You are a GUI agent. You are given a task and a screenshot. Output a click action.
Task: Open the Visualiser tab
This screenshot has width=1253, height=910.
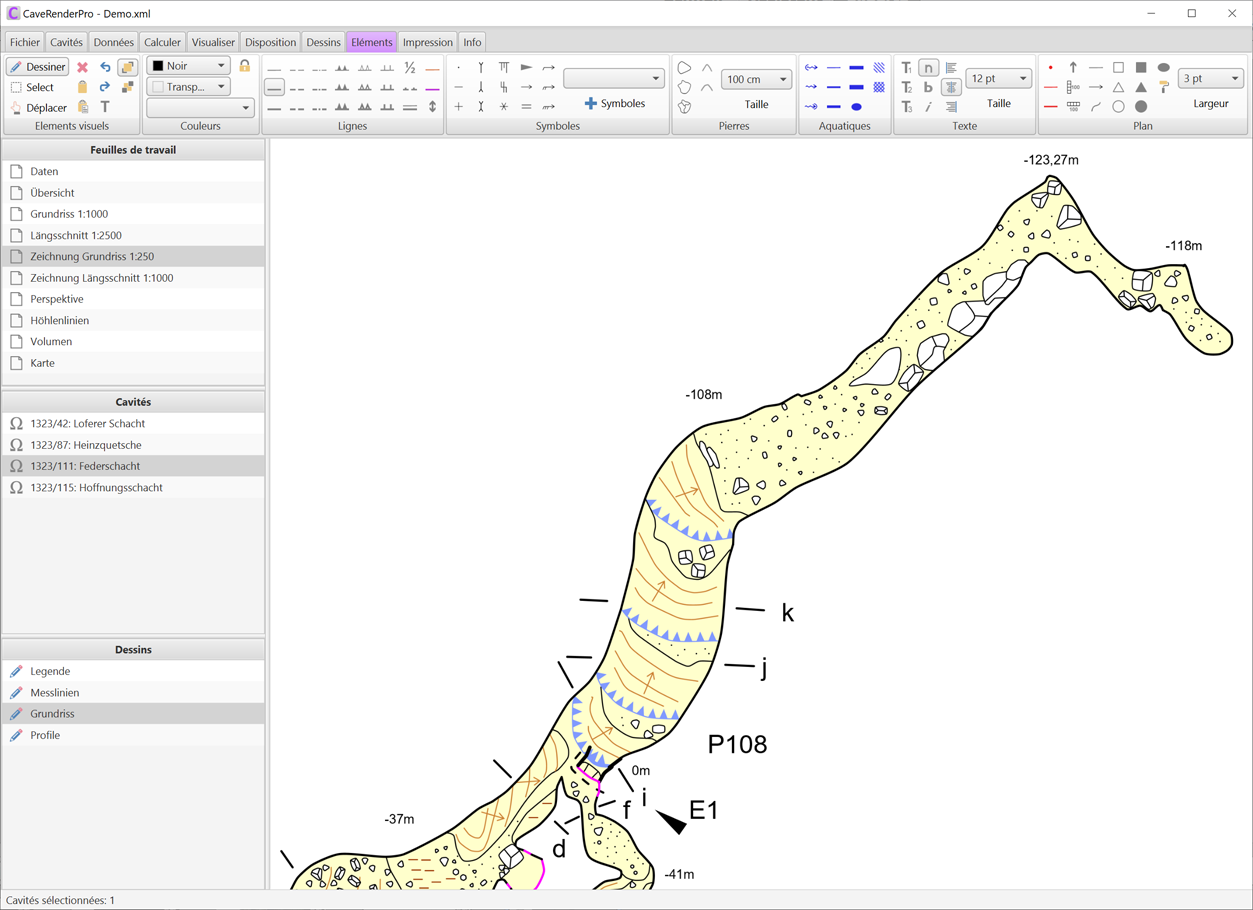[213, 42]
